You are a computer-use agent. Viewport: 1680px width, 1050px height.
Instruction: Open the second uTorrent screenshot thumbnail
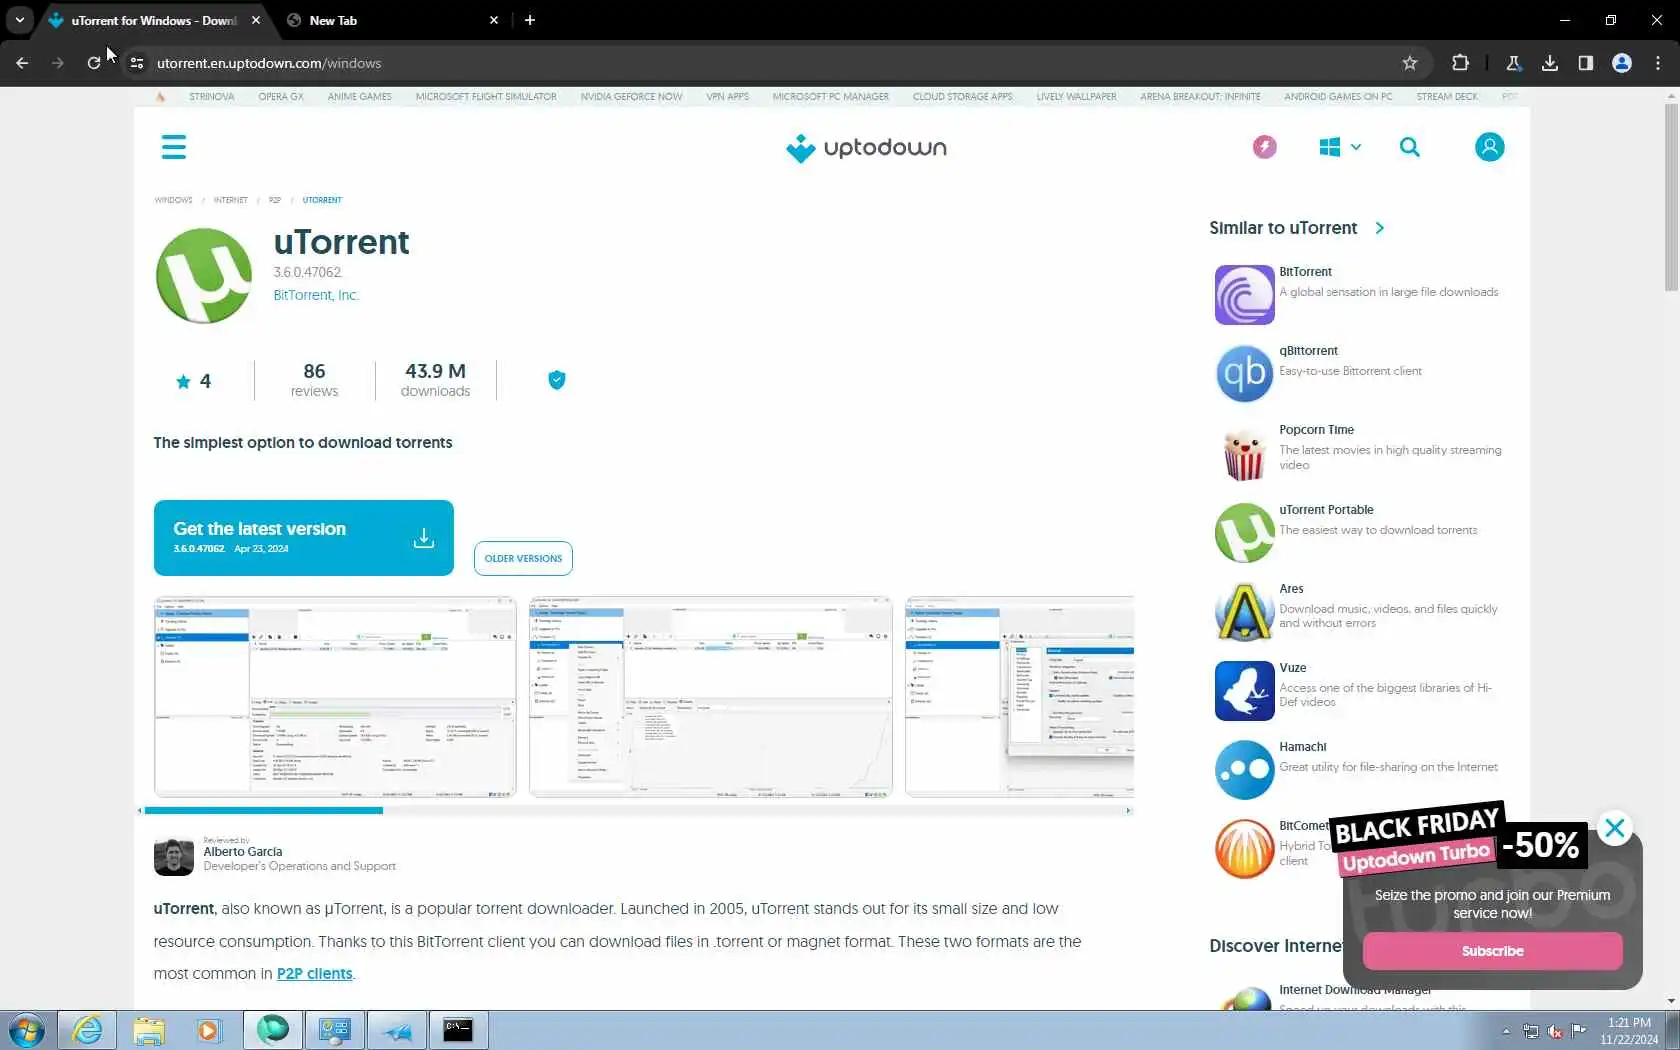[x=710, y=697]
